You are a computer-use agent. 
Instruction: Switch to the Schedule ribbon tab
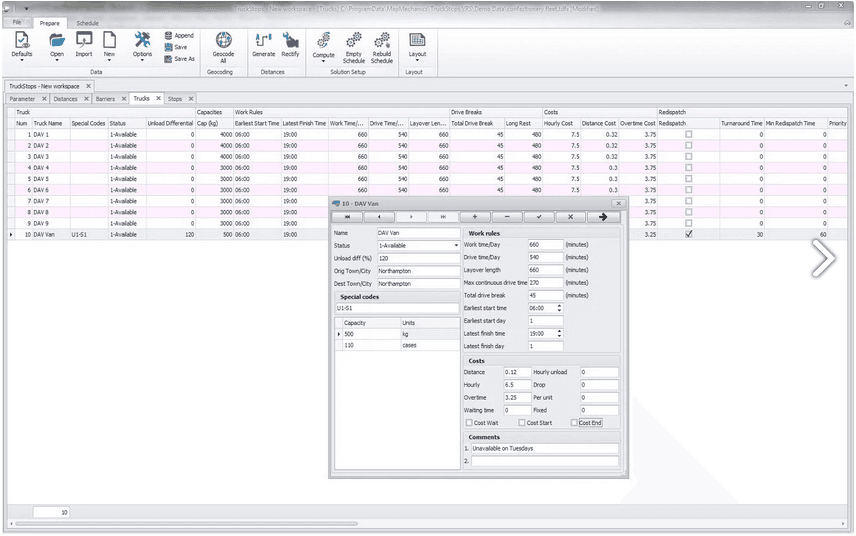click(x=88, y=22)
